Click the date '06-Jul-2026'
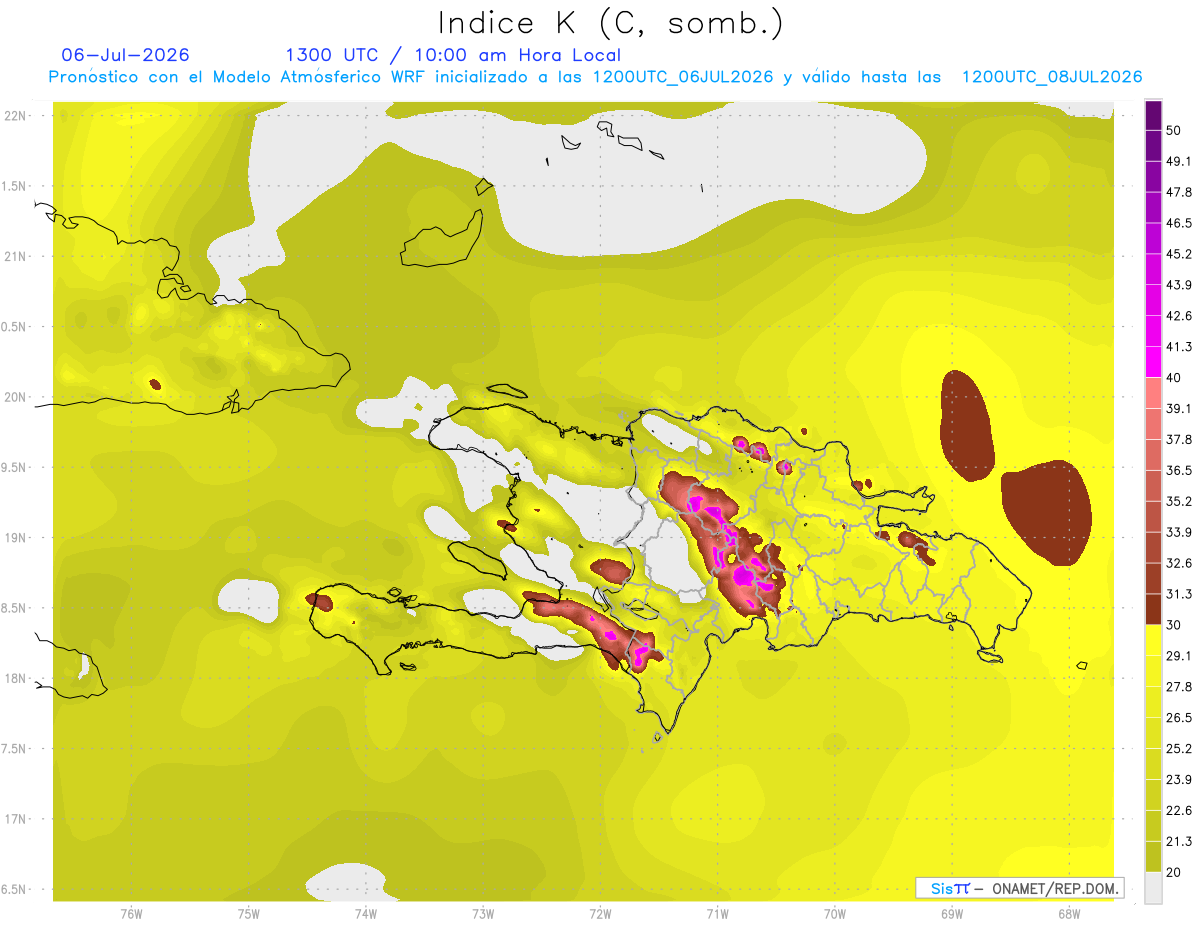Viewport: 1200px width, 927px height. 125,55
